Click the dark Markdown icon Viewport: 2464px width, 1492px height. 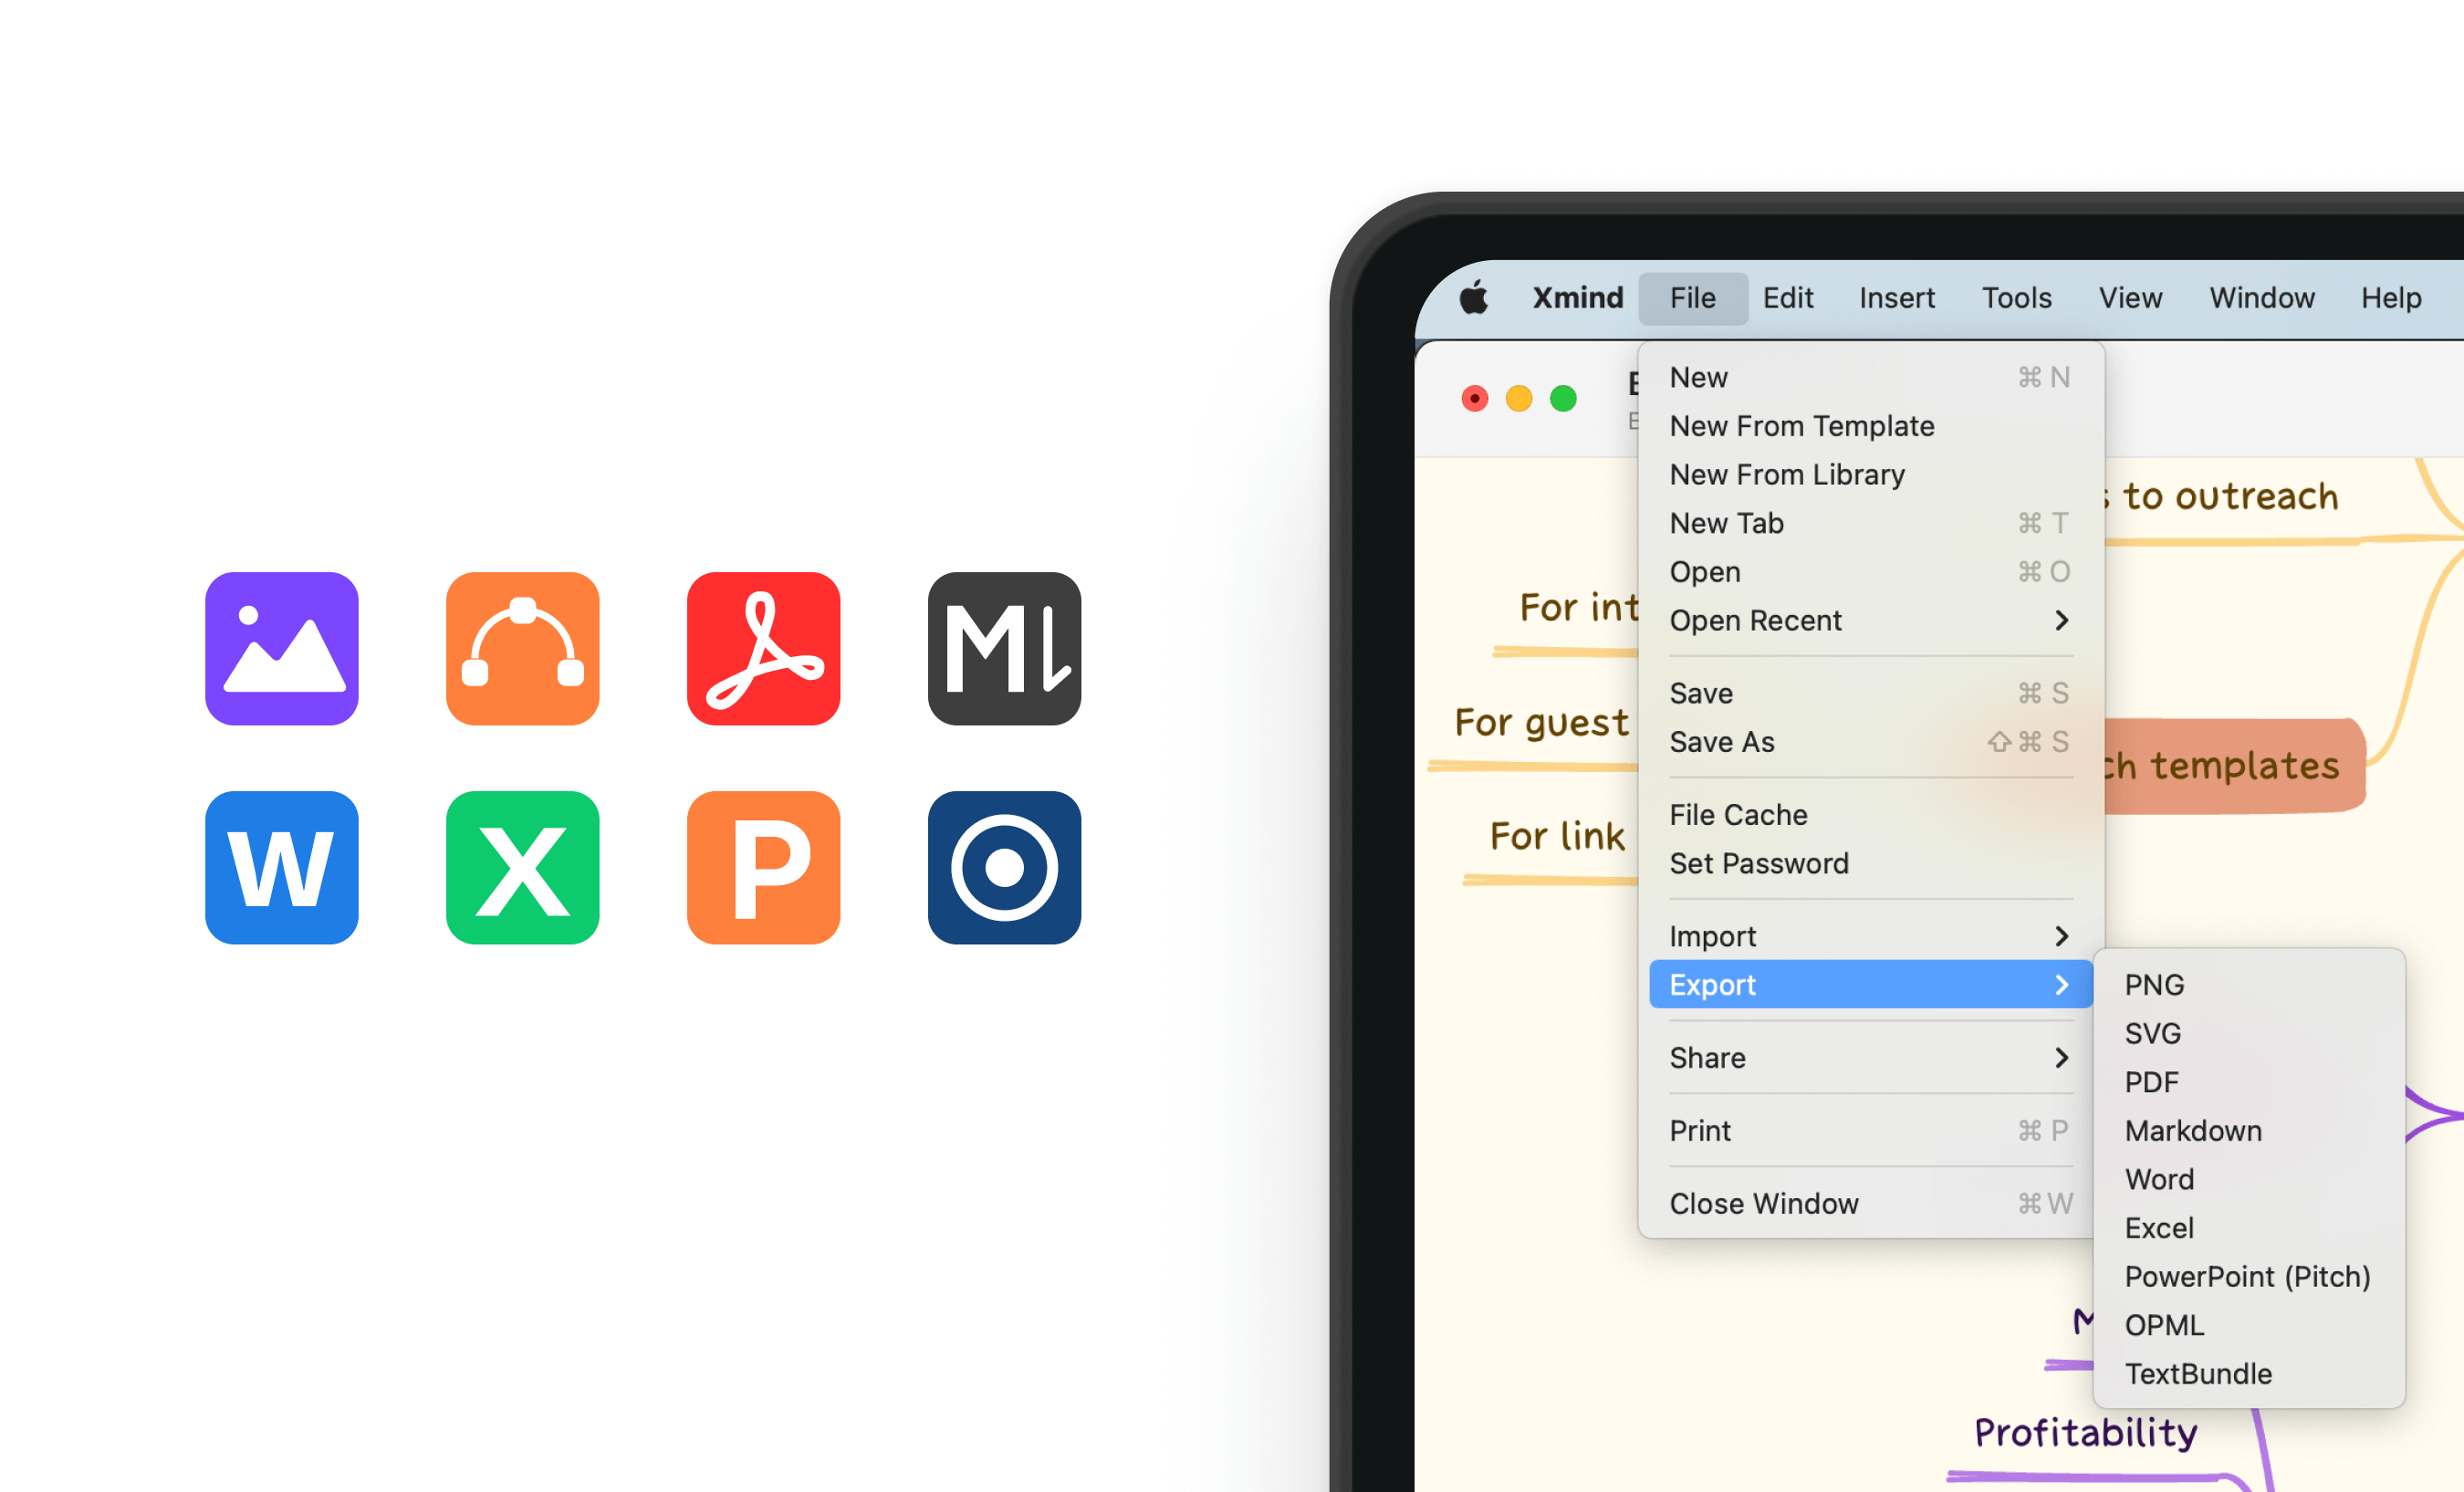point(1005,649)
